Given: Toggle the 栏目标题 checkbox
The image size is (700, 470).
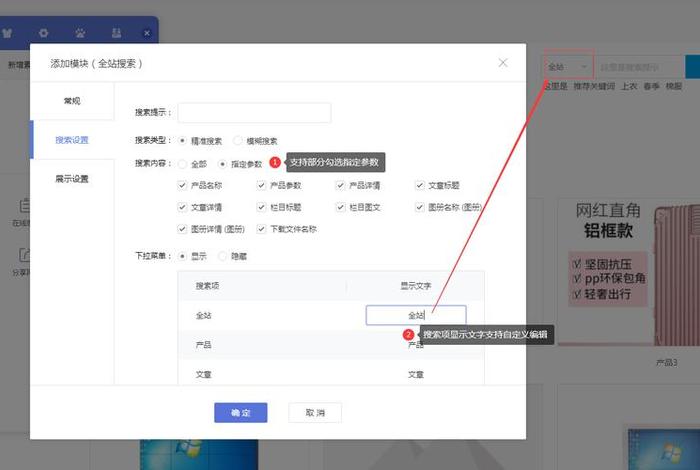Looking at the screenshot, I should (x=261, y=207).
